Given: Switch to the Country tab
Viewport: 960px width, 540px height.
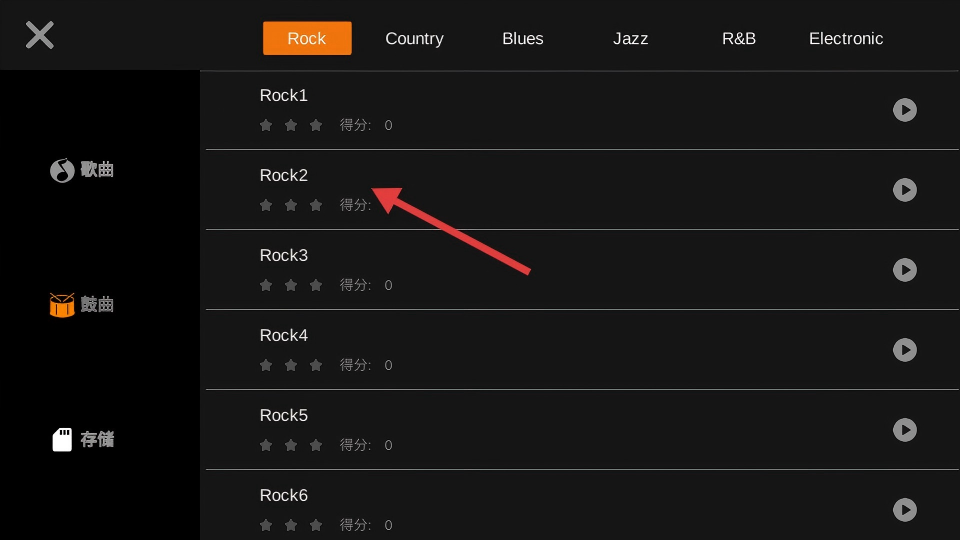Looking at the screenshot, I should coord(414,39).
